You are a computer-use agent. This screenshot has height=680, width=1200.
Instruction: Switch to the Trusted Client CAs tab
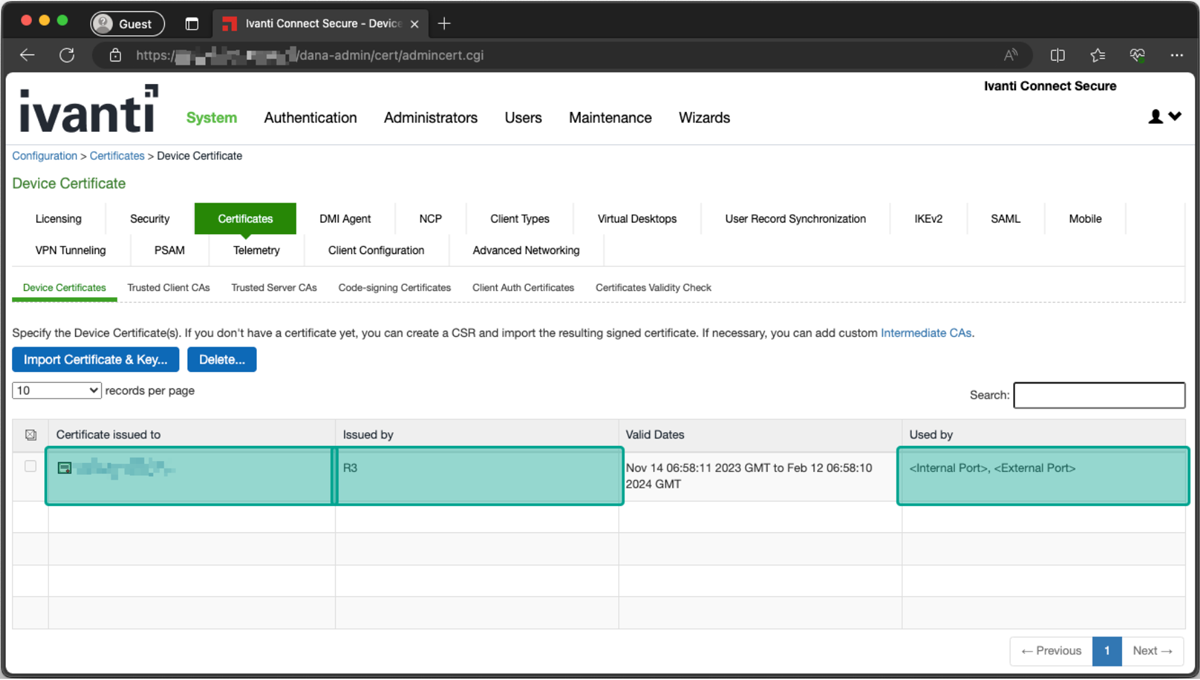pyautogui.click(x=168, y=287)
